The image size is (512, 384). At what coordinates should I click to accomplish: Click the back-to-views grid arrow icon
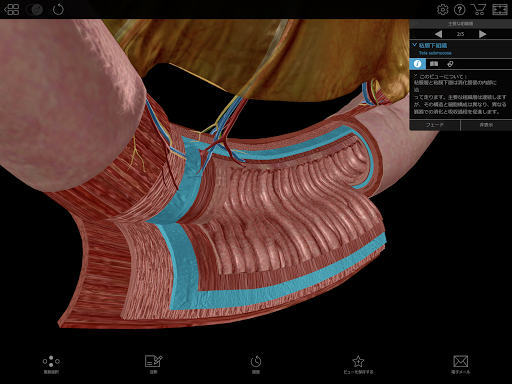click(x=12, y=9)
